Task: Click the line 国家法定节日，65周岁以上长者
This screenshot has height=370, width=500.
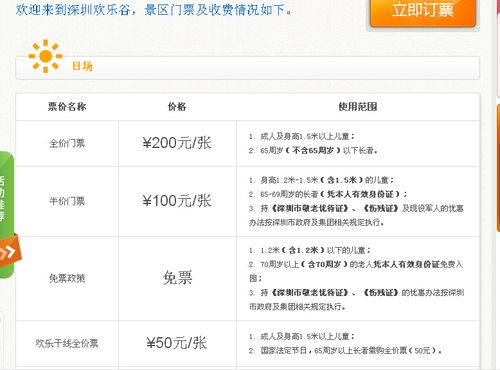Action: [x=346, y=351]
